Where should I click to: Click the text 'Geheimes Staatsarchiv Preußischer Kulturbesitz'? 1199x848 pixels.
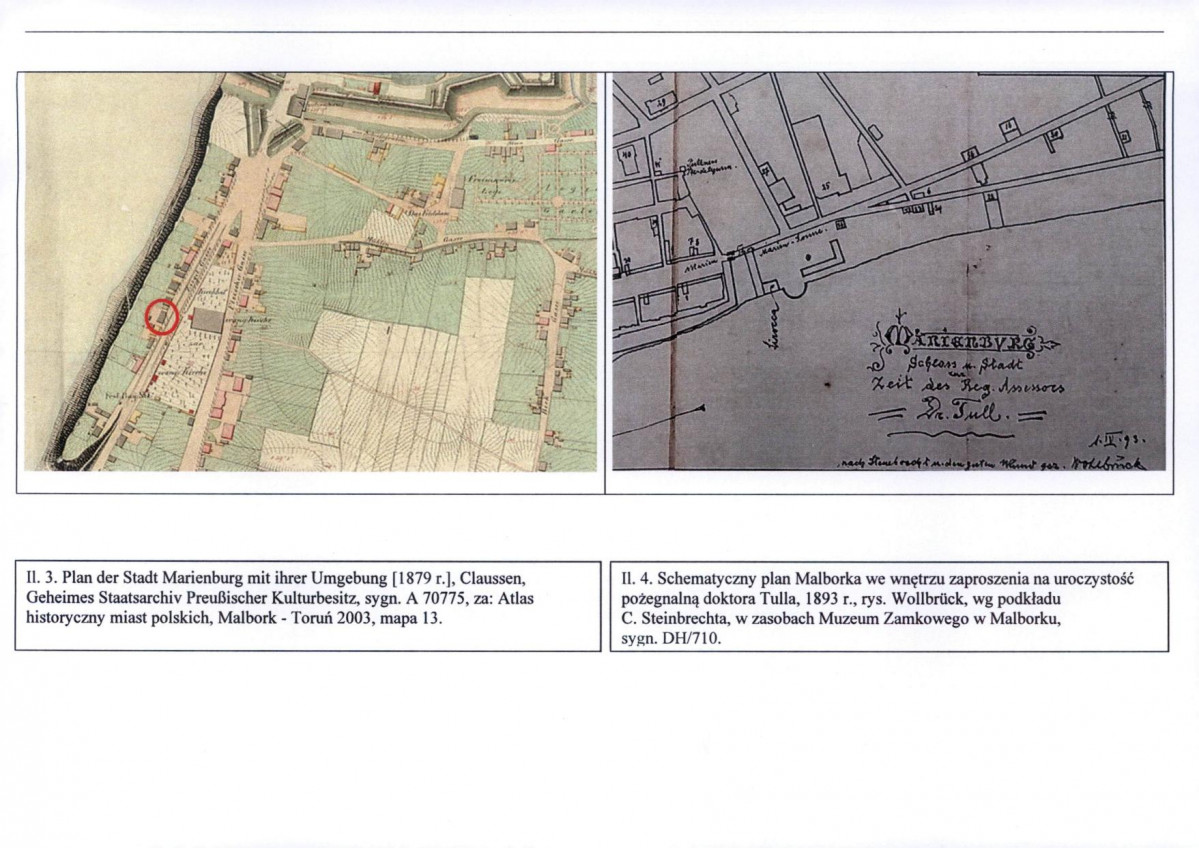[189, 598]
